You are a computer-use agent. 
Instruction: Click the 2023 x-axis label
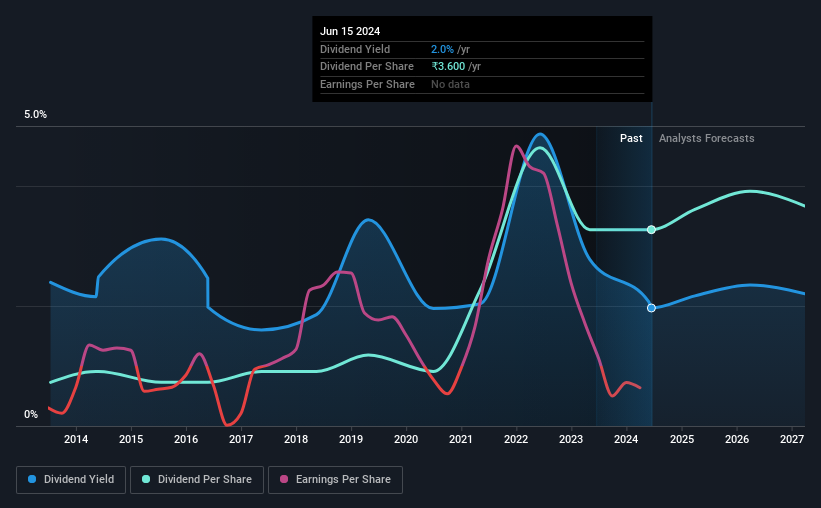click(x=571, y=439)
